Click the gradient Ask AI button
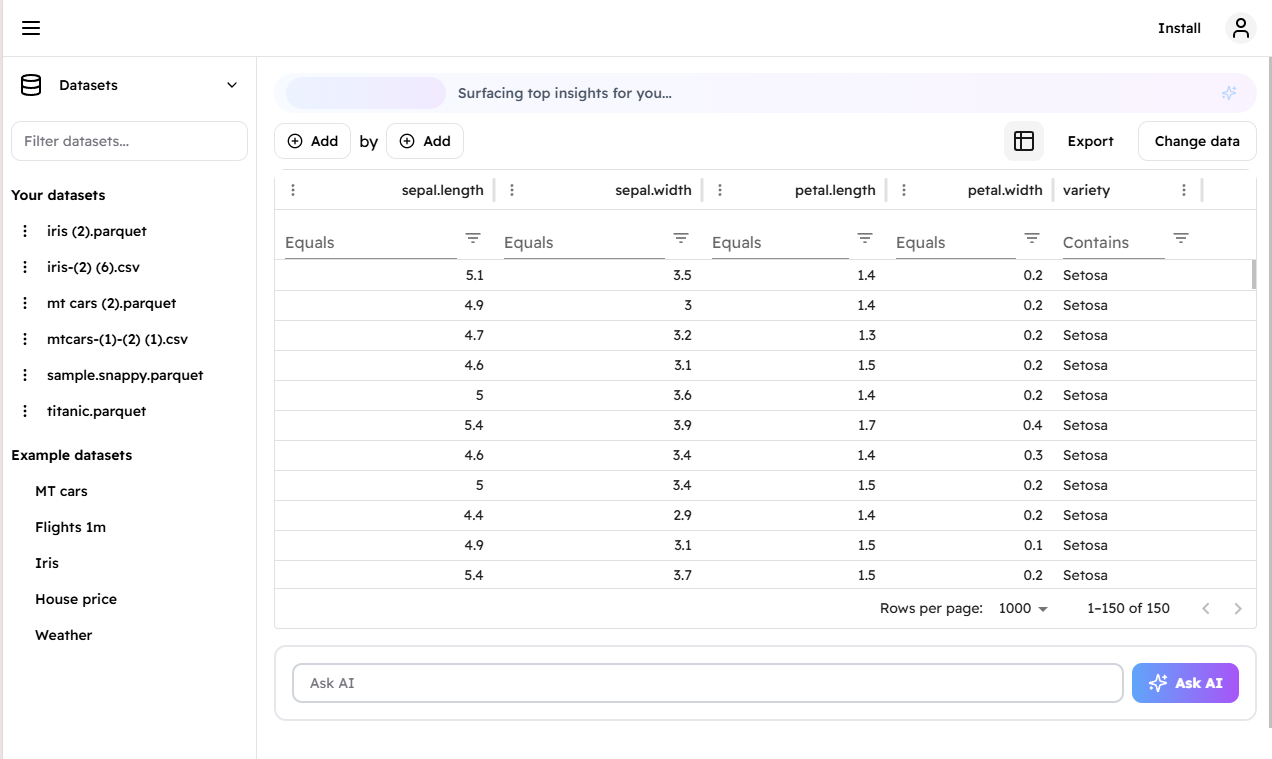The image size is (1272, 759). tap(1185, 683)
